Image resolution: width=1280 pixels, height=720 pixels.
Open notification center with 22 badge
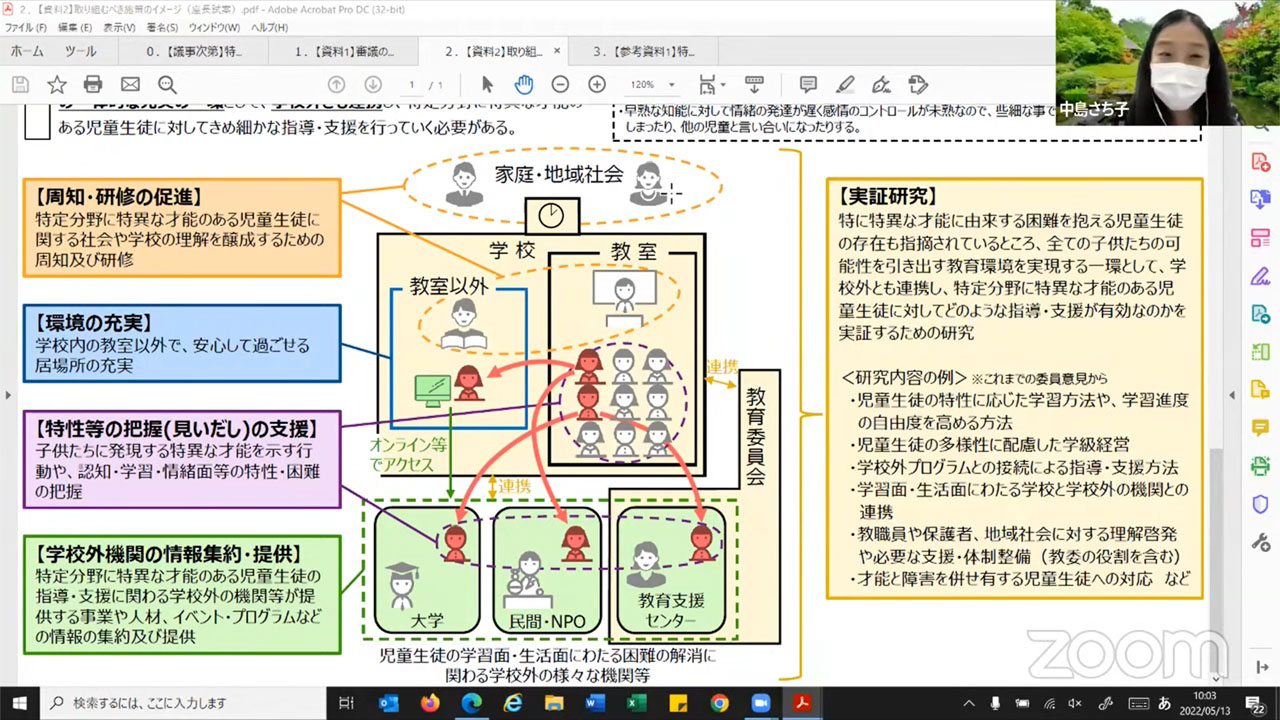coord(1256,702)
